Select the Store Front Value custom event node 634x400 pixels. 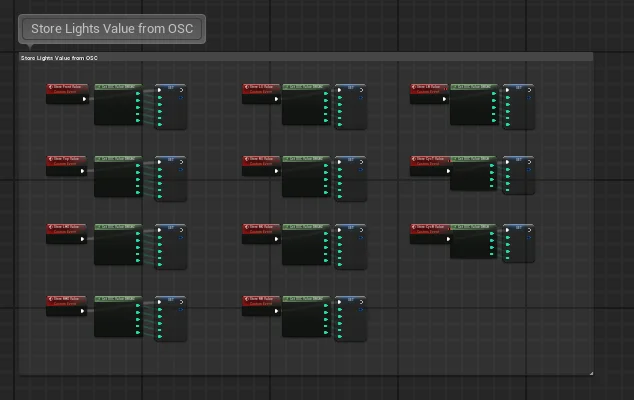67,94
